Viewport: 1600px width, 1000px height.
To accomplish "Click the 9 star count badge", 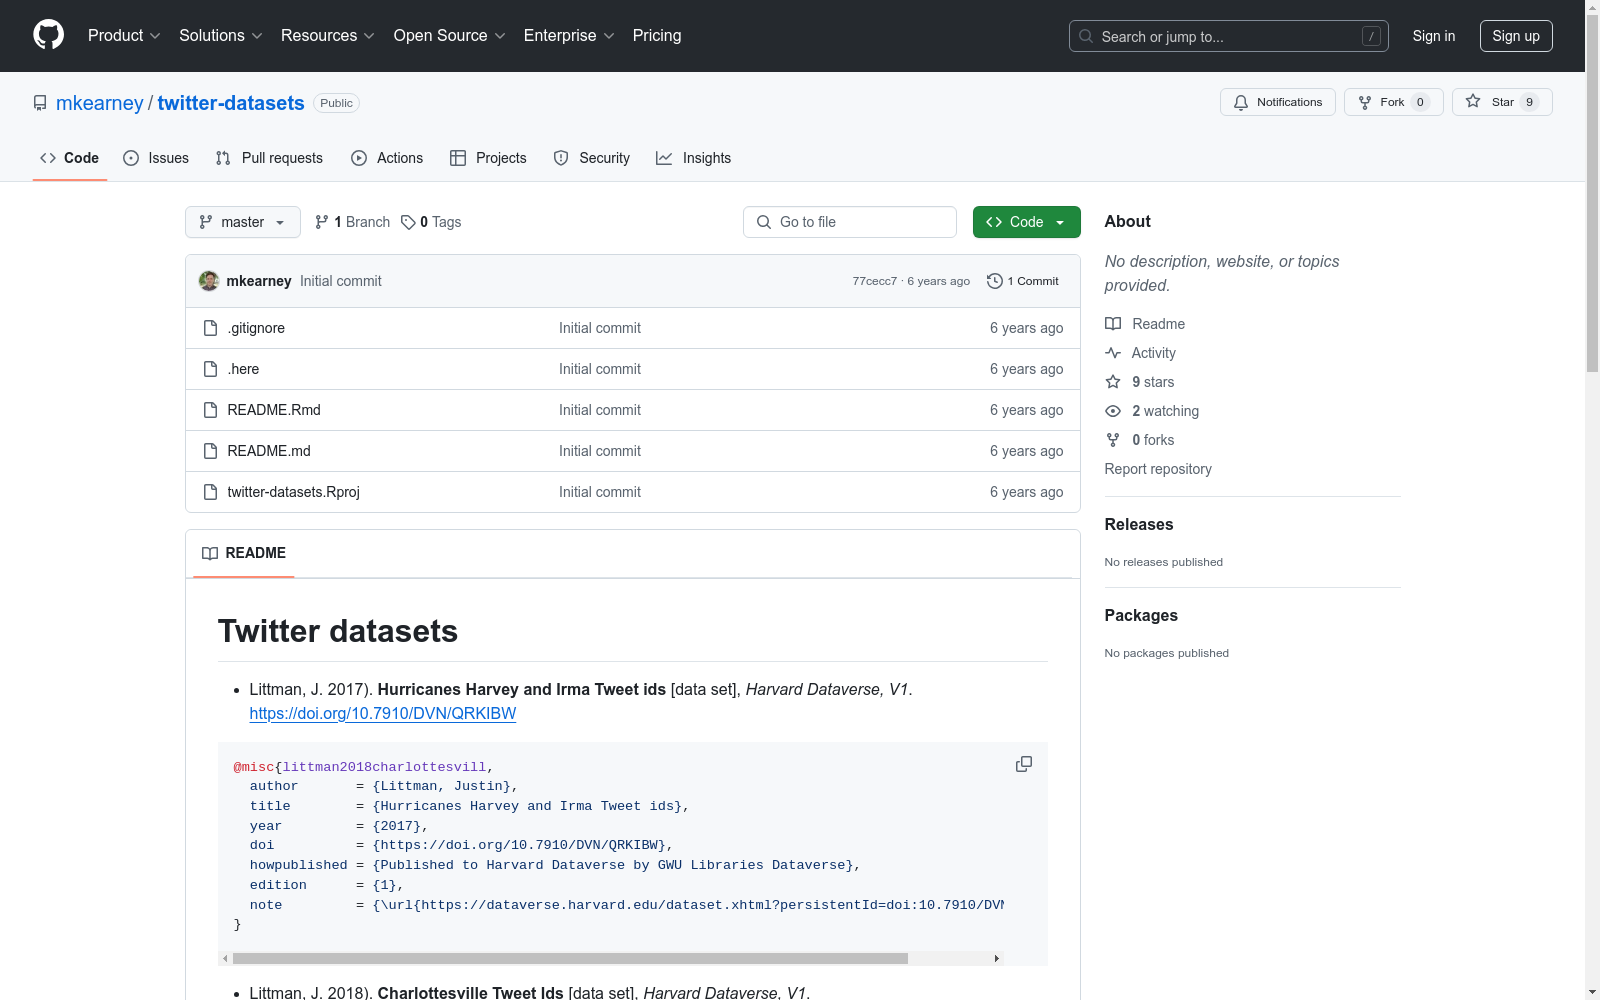I will [x=1529, y=102].
